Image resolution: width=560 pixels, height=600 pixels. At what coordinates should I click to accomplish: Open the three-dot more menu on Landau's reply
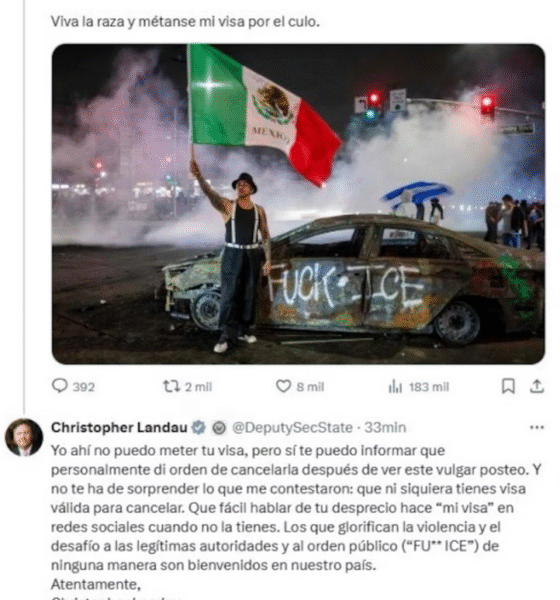tap(537, 427)
